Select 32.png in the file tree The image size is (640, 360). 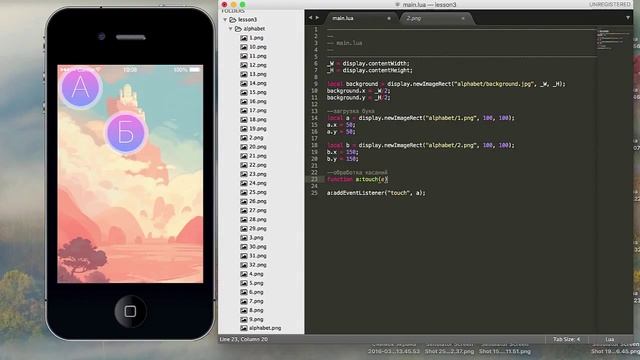tap(258, 265)
